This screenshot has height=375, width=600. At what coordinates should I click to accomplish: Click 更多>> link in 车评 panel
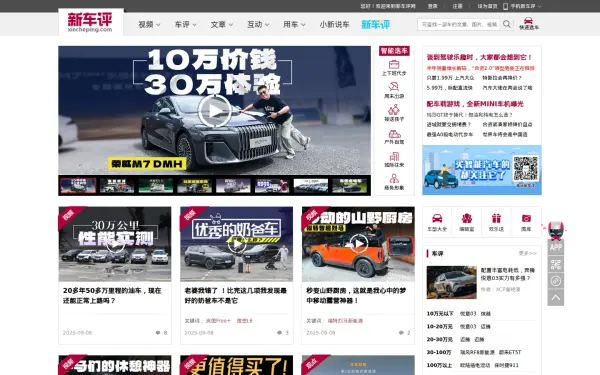click(x=527, y=253)
